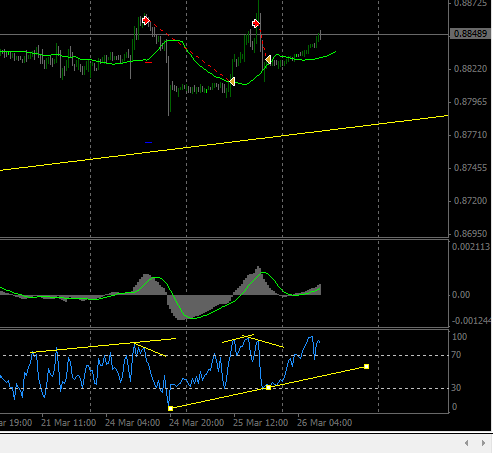Click the small red dash marker by the moving average
This screenshot has width=493, height=454.
[x=149, y=62]
